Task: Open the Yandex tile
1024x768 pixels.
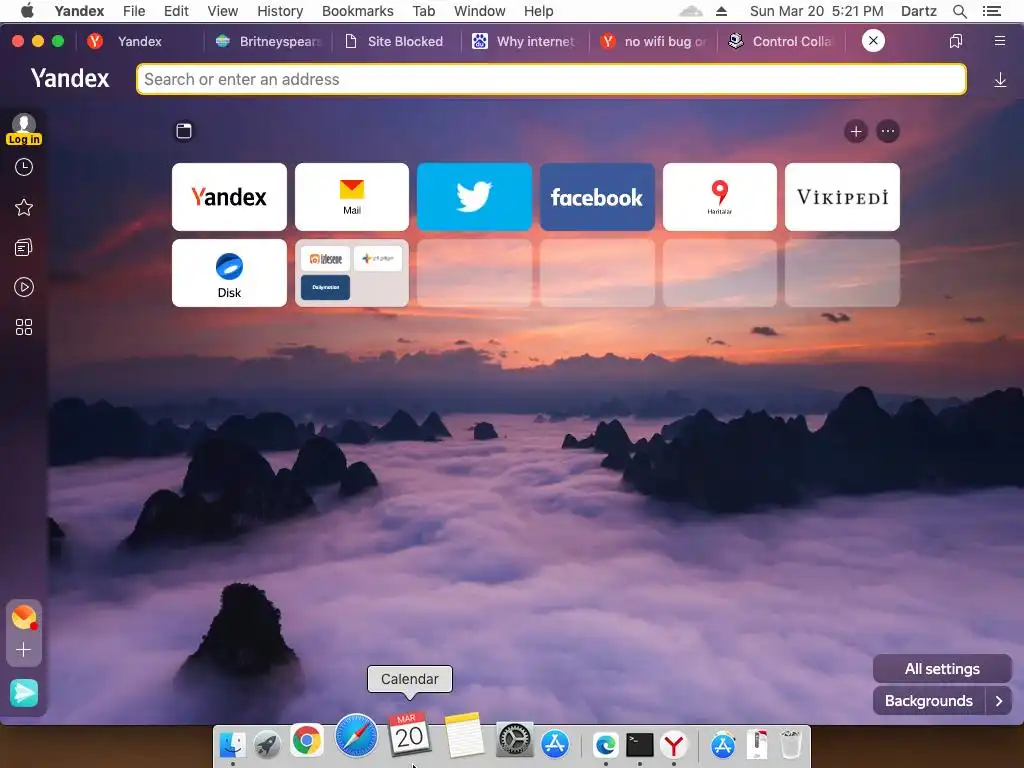Action: (229, 197)
